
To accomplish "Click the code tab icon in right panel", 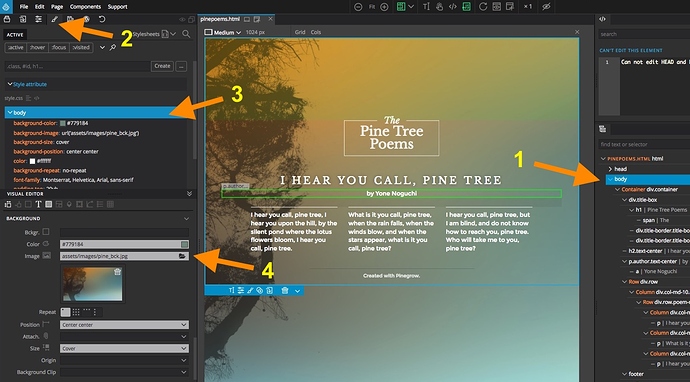I will pyautogui.click(x=602, y=19).
